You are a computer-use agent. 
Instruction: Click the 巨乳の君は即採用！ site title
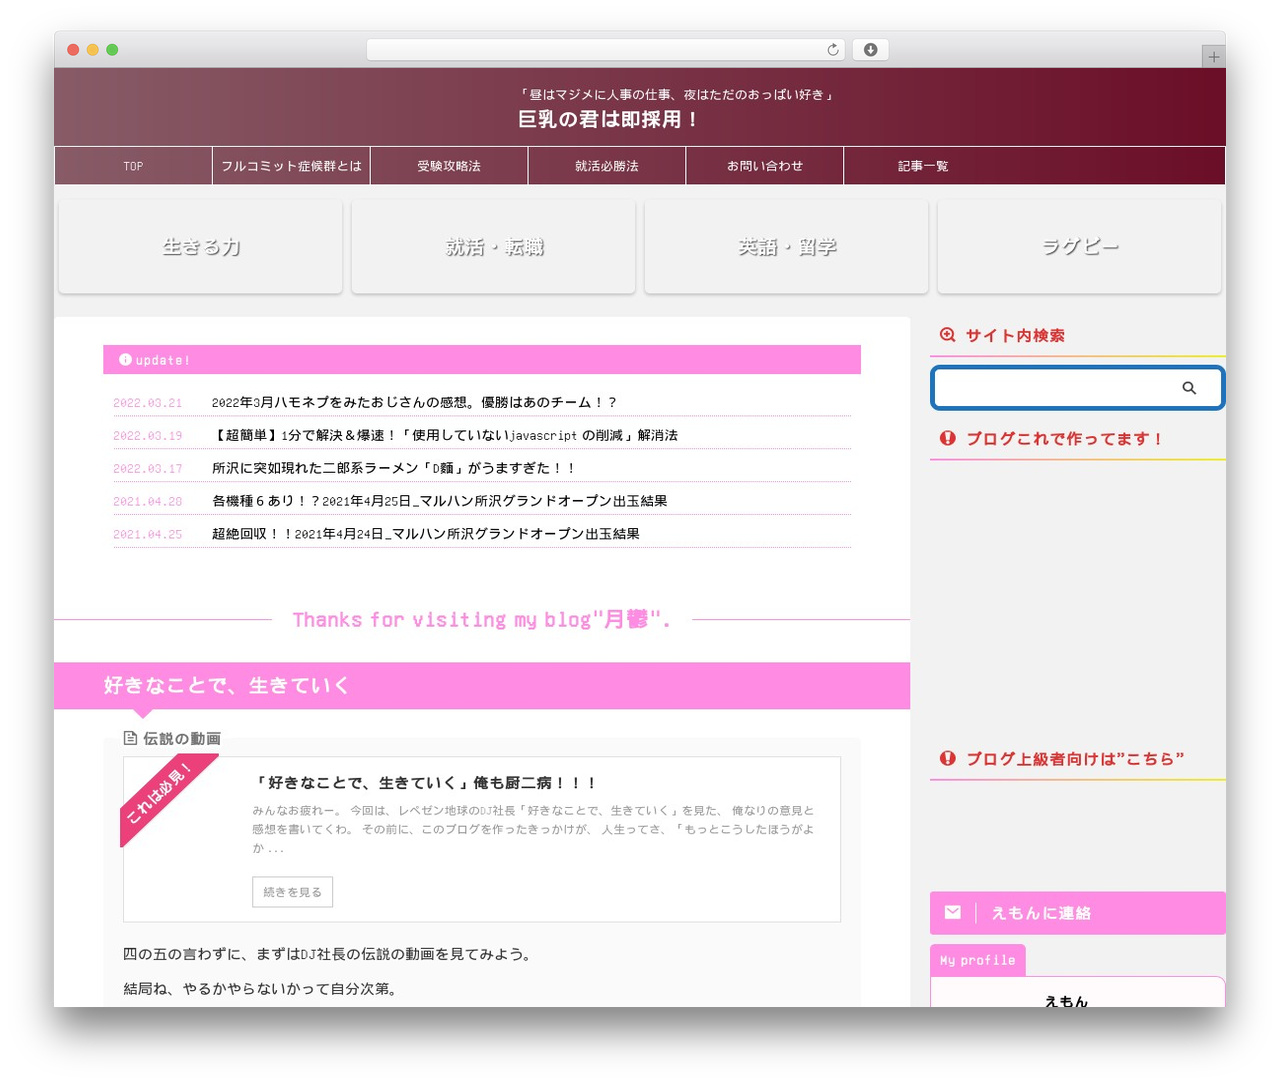click(x=608, y=119)
